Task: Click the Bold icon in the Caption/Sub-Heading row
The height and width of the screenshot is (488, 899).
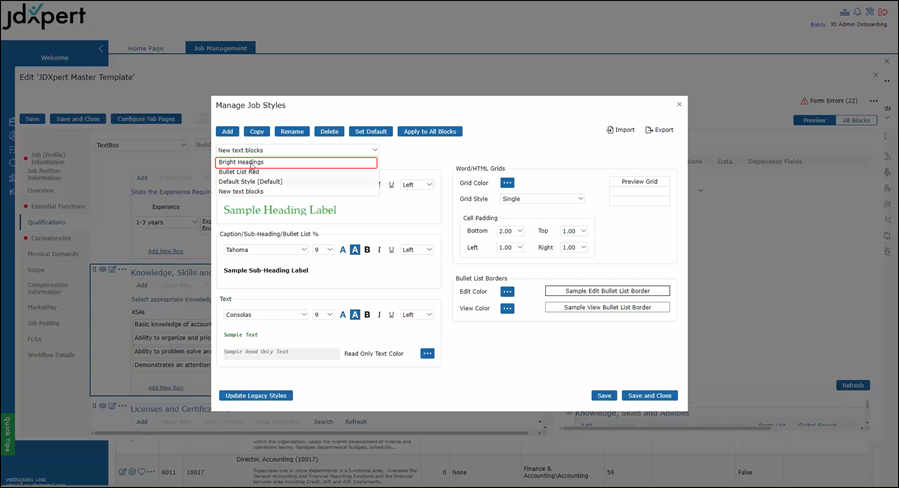Action: tap(367, 250)
